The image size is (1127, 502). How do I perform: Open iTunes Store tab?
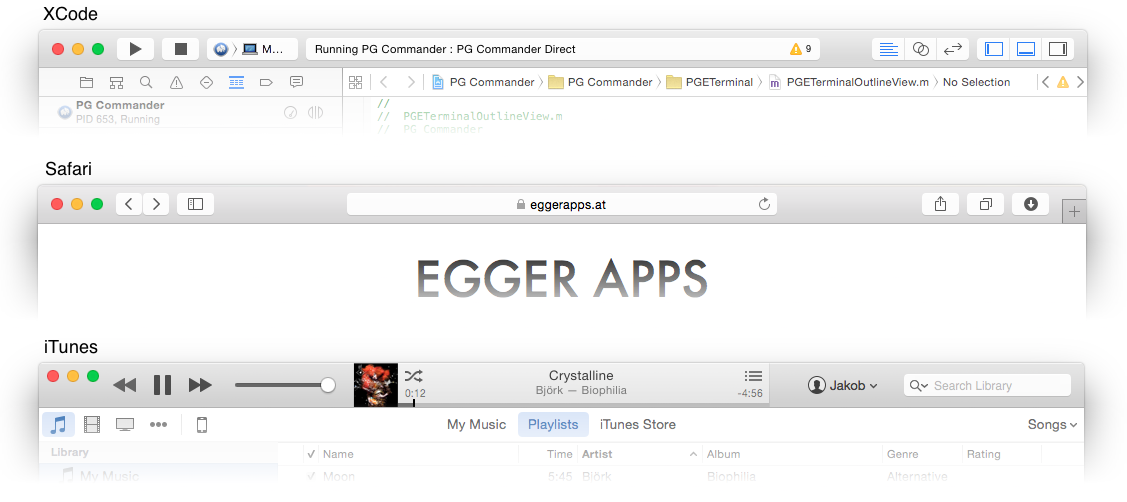pos(638,424)
